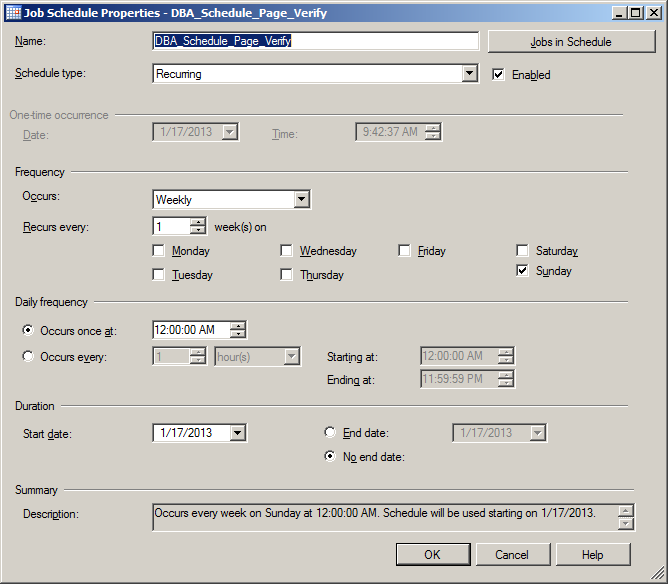Enable the Wednesday checkbox

[x=287, y=251]
